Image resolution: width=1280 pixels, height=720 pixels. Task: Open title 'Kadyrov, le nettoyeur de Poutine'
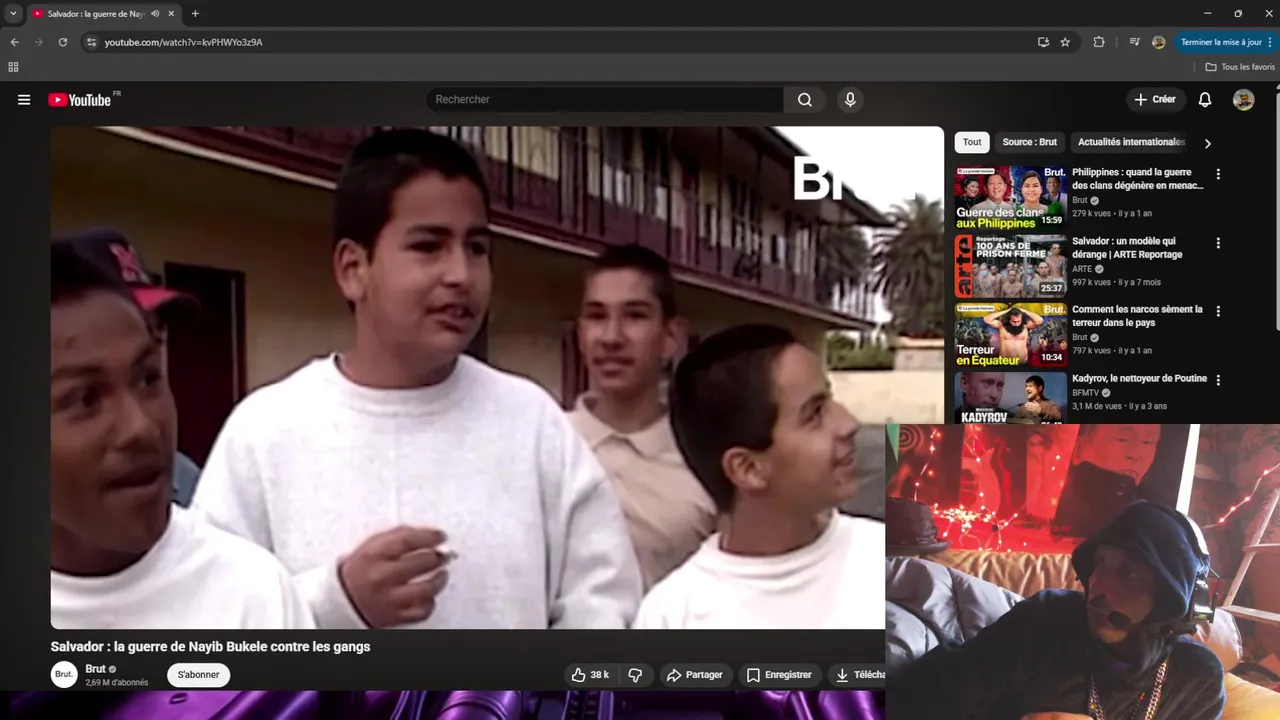click(1139, 378)
